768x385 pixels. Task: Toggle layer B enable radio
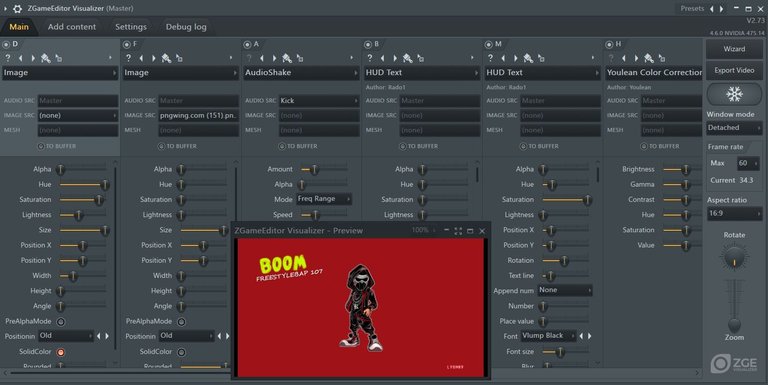click(x=368, y=45)
